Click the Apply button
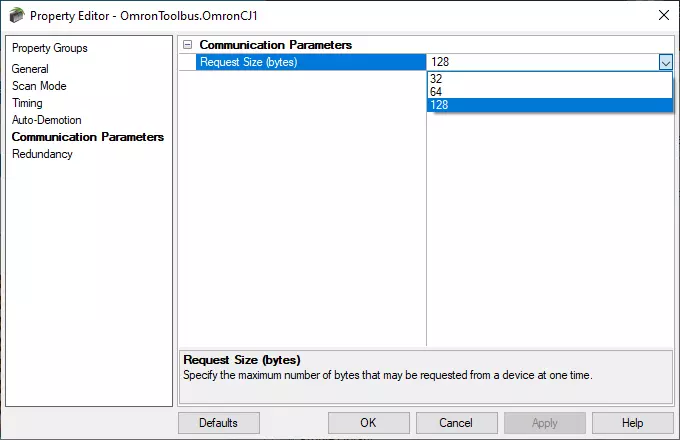Viewport: 680px width, 440px height. 545,423
